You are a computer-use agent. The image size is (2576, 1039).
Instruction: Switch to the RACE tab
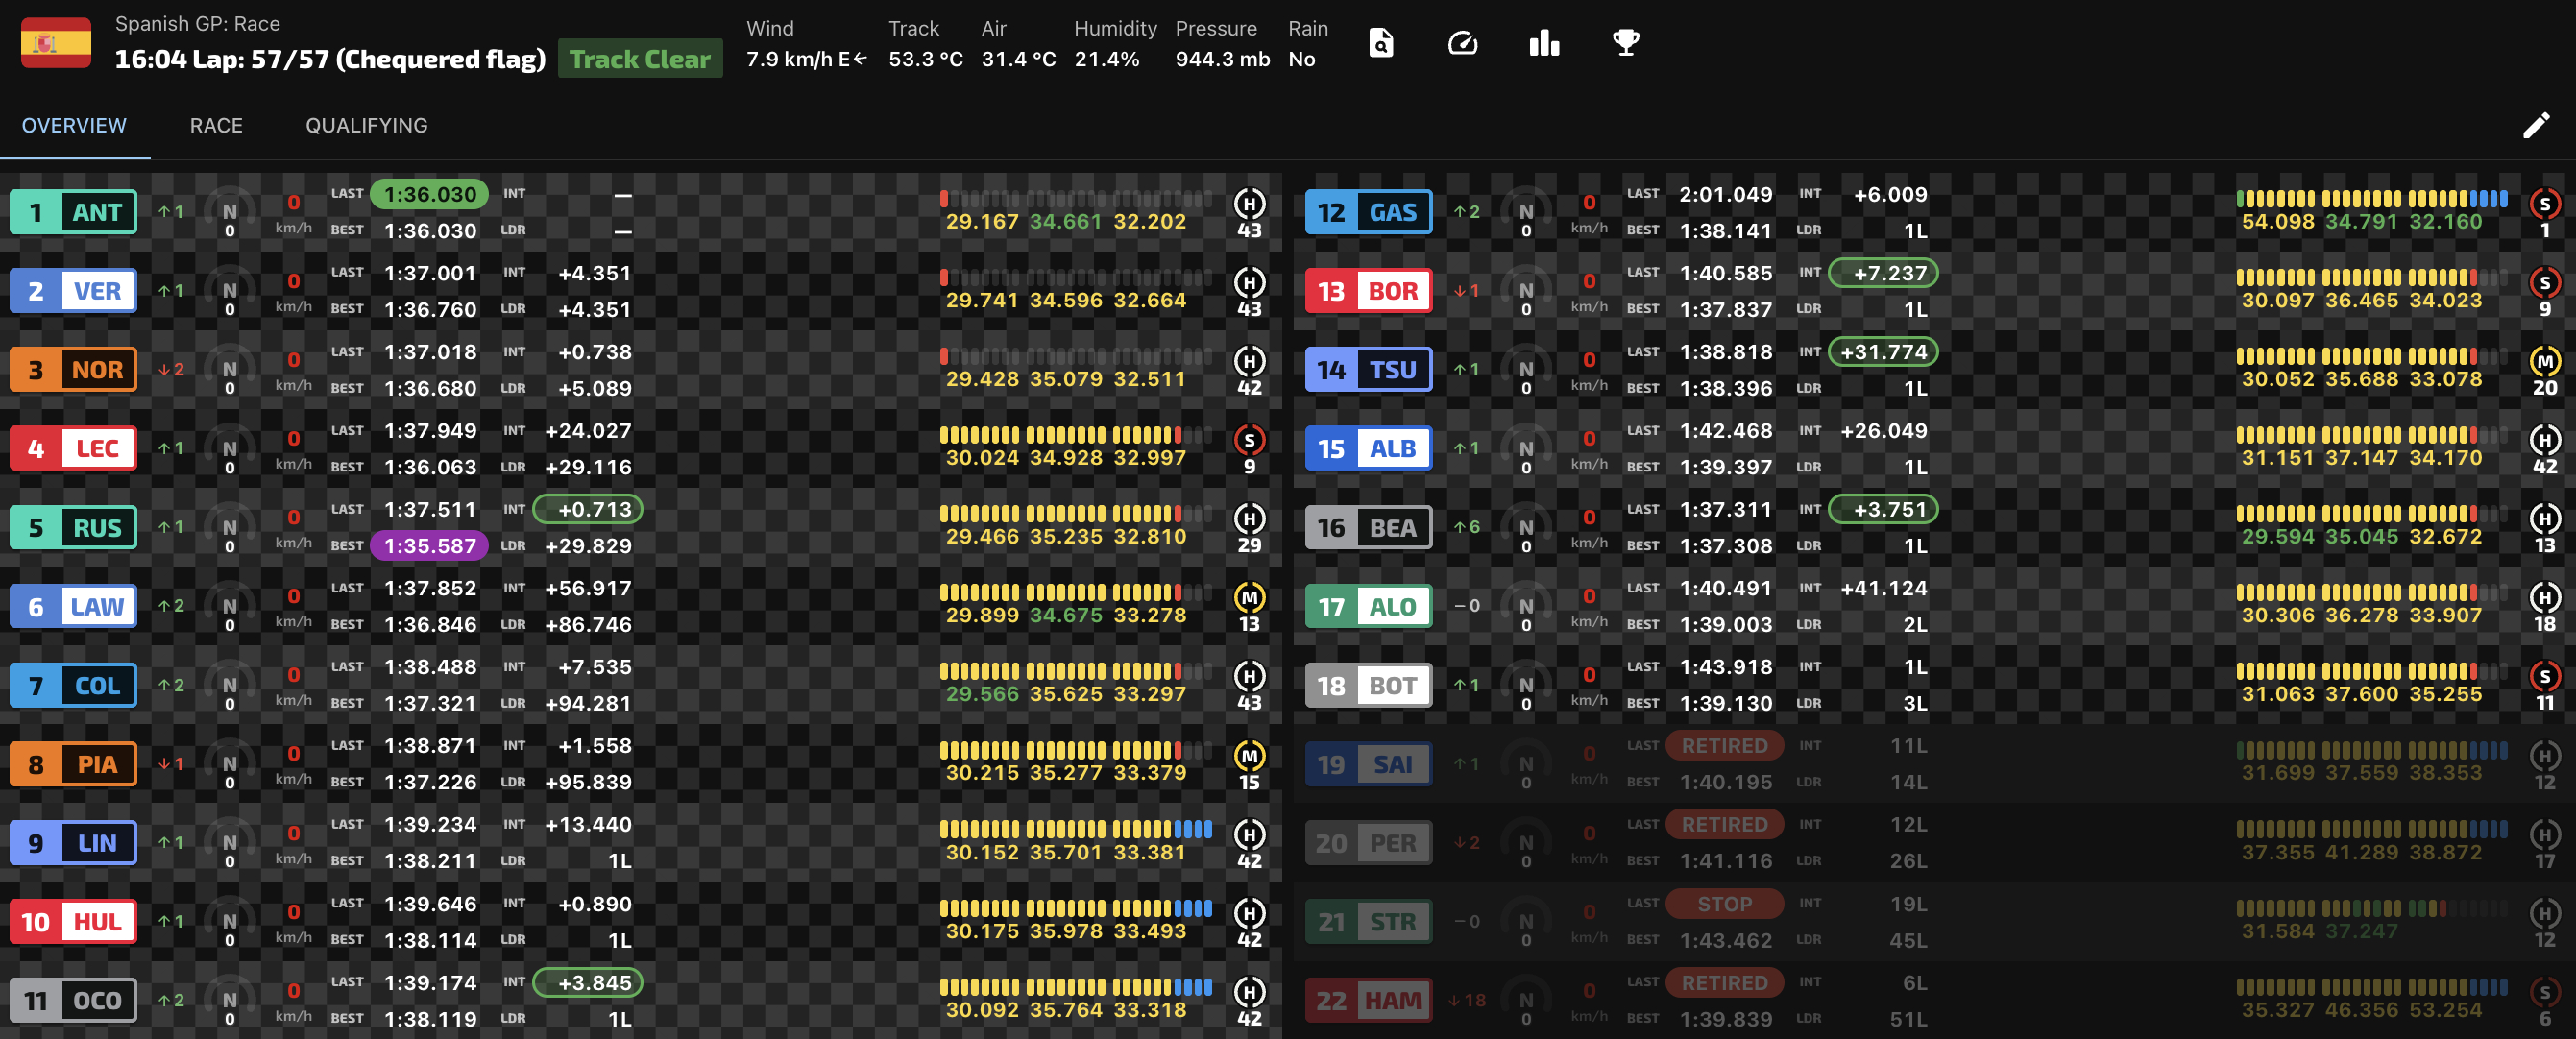pyautogui.click(x=216, y=126)
